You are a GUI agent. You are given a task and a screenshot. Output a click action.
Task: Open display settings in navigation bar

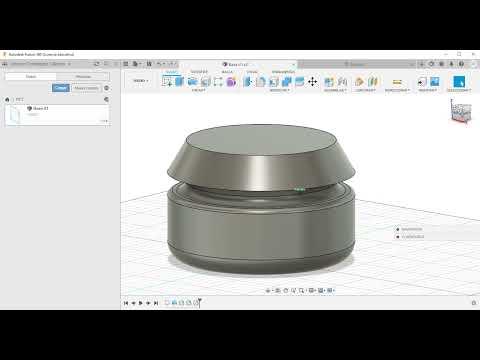[312, 291]
